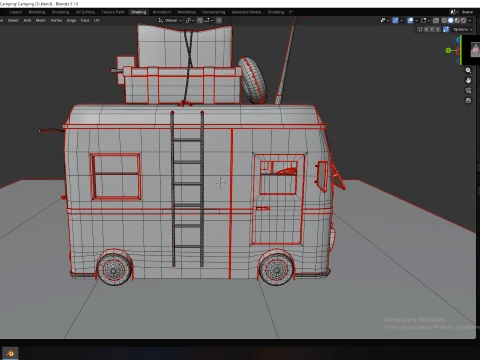Viewport: 480px width, 360px height.
Task: Select the active Shading workspace tab
Action: tap(138, 12)
